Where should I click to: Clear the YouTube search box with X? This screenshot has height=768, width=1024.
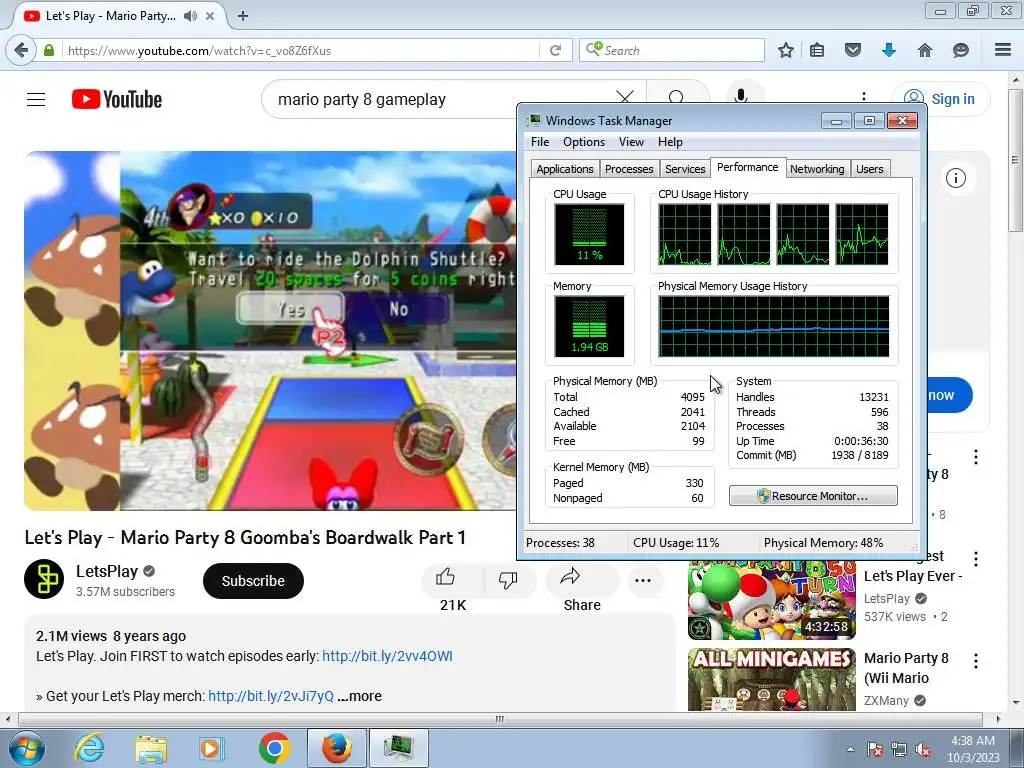tap(625, 98)
